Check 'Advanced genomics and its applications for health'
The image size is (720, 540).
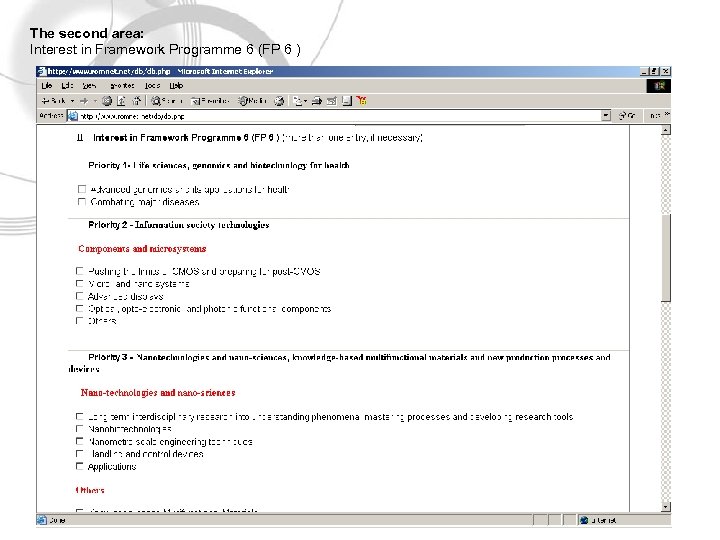point(82,189)
